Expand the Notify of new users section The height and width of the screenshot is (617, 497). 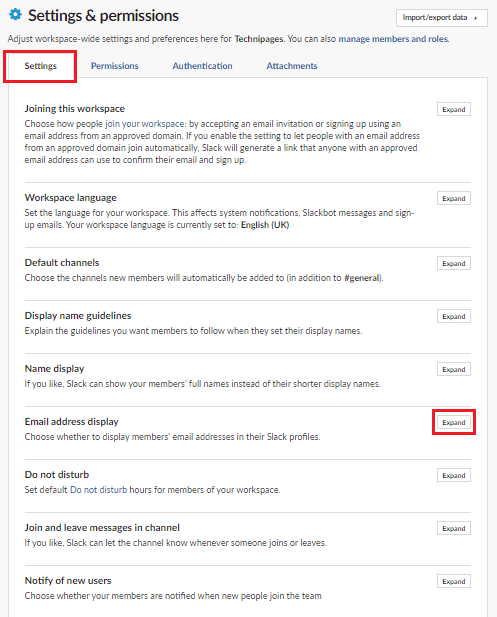click(x=454, y=581)
